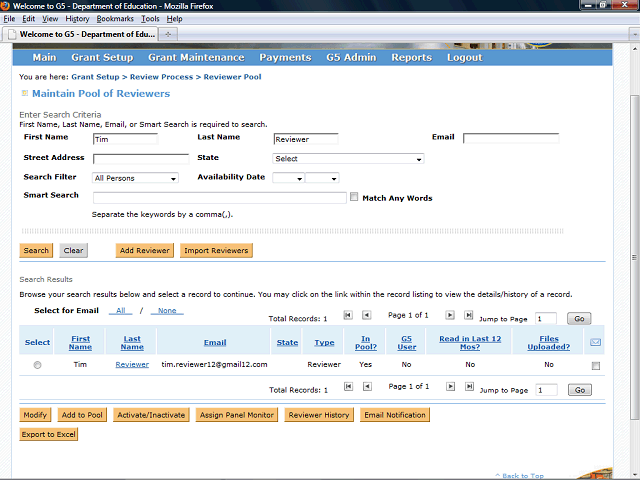Check the email checkbox in Tim's row
The height and width of the screenshot is (480, 640).
596,366
